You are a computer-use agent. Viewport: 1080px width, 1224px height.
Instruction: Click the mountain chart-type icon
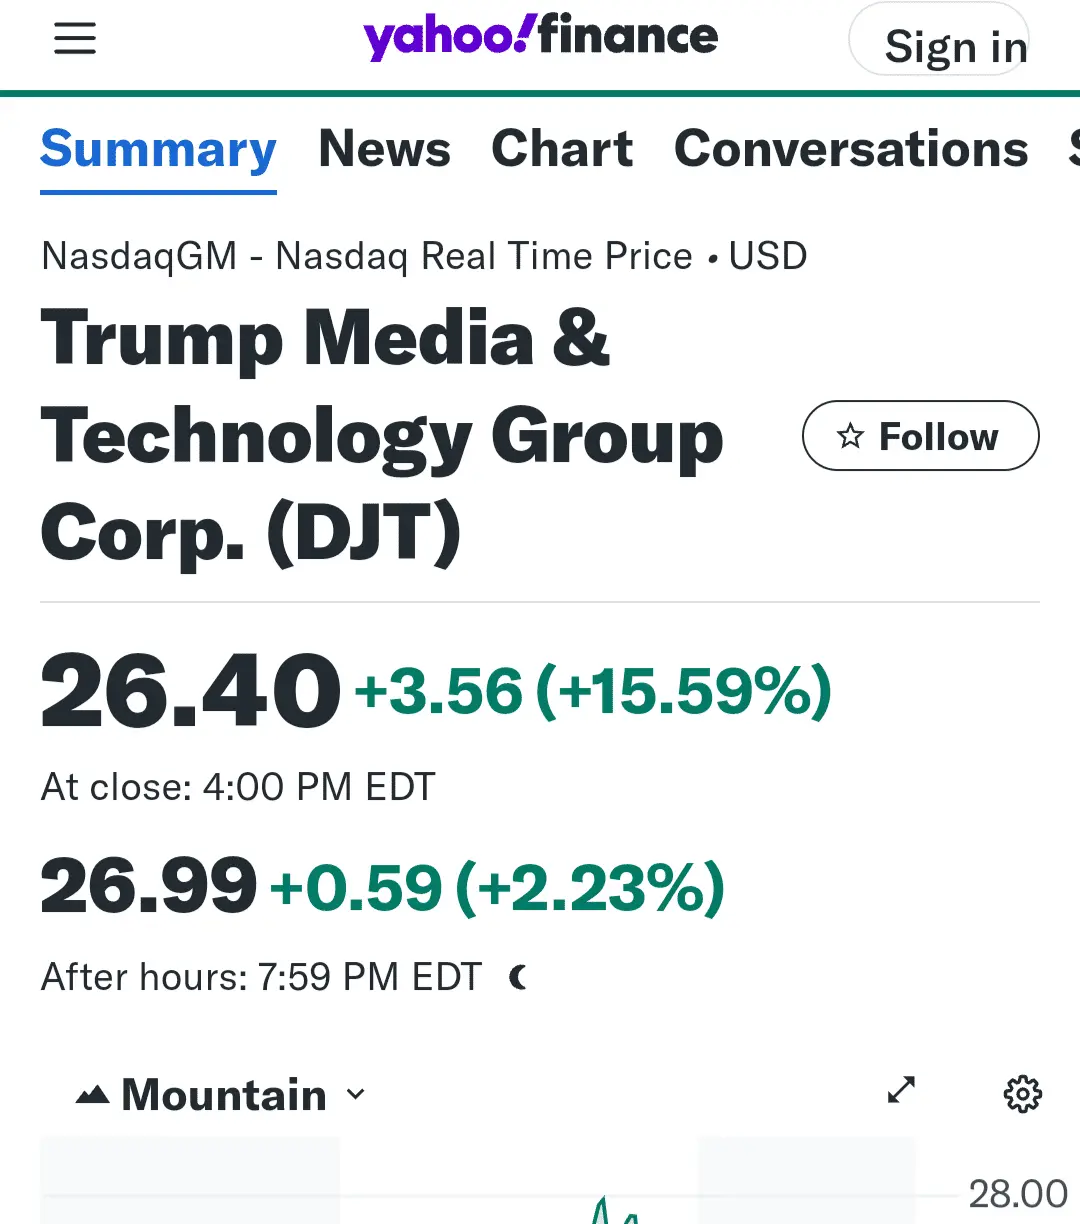pos(93,1095)
